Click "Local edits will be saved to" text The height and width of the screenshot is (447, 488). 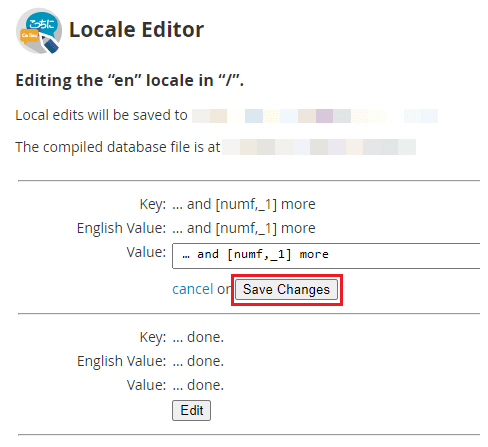(101, 115)
